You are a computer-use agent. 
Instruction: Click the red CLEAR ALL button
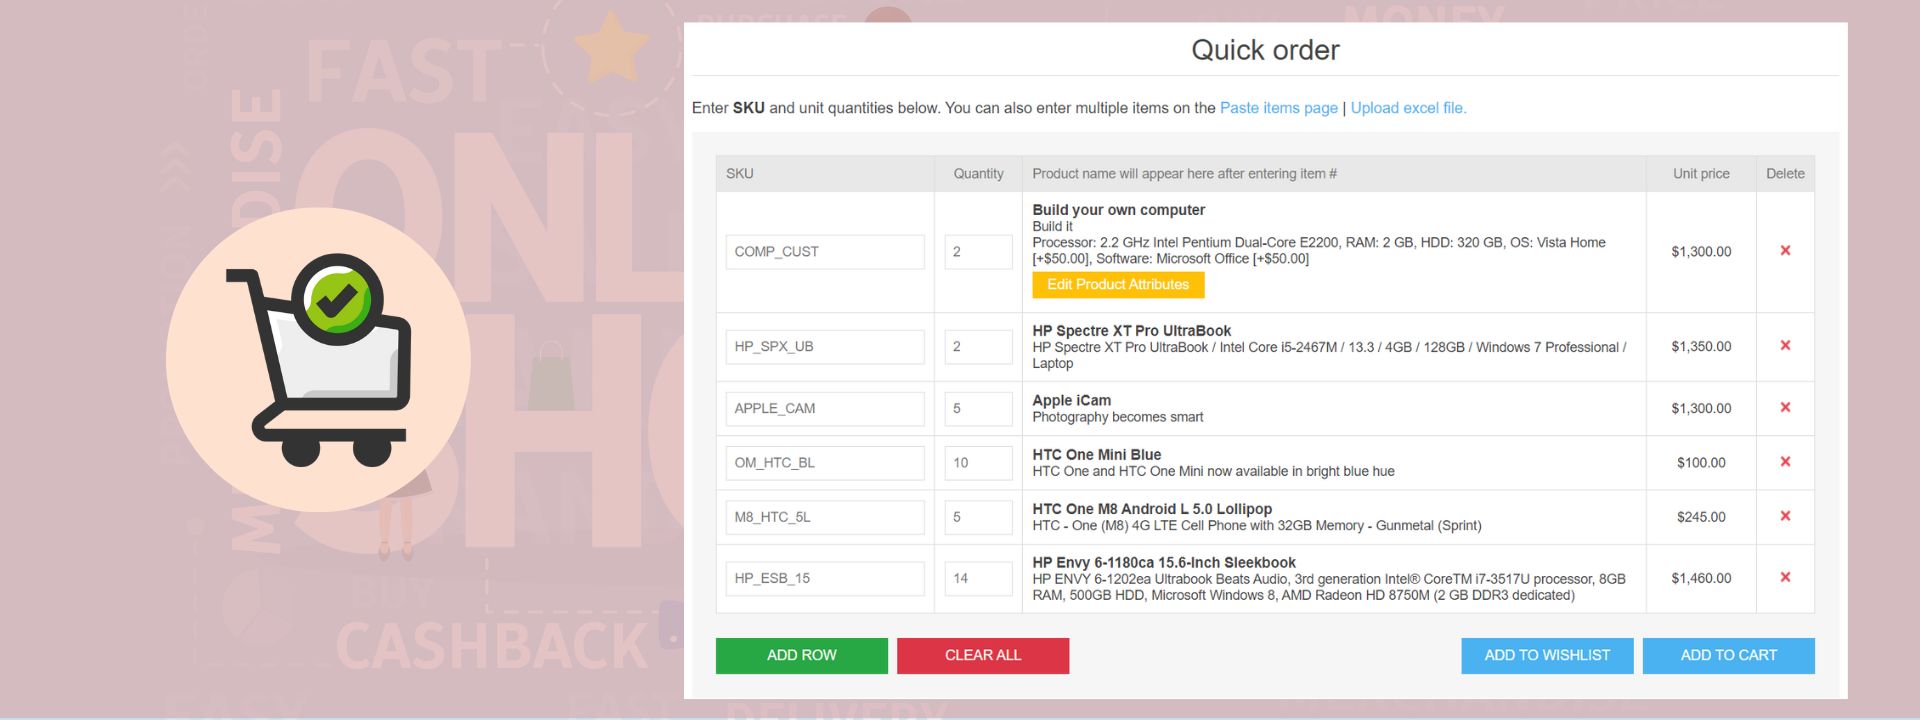click(x=983, y=656)
